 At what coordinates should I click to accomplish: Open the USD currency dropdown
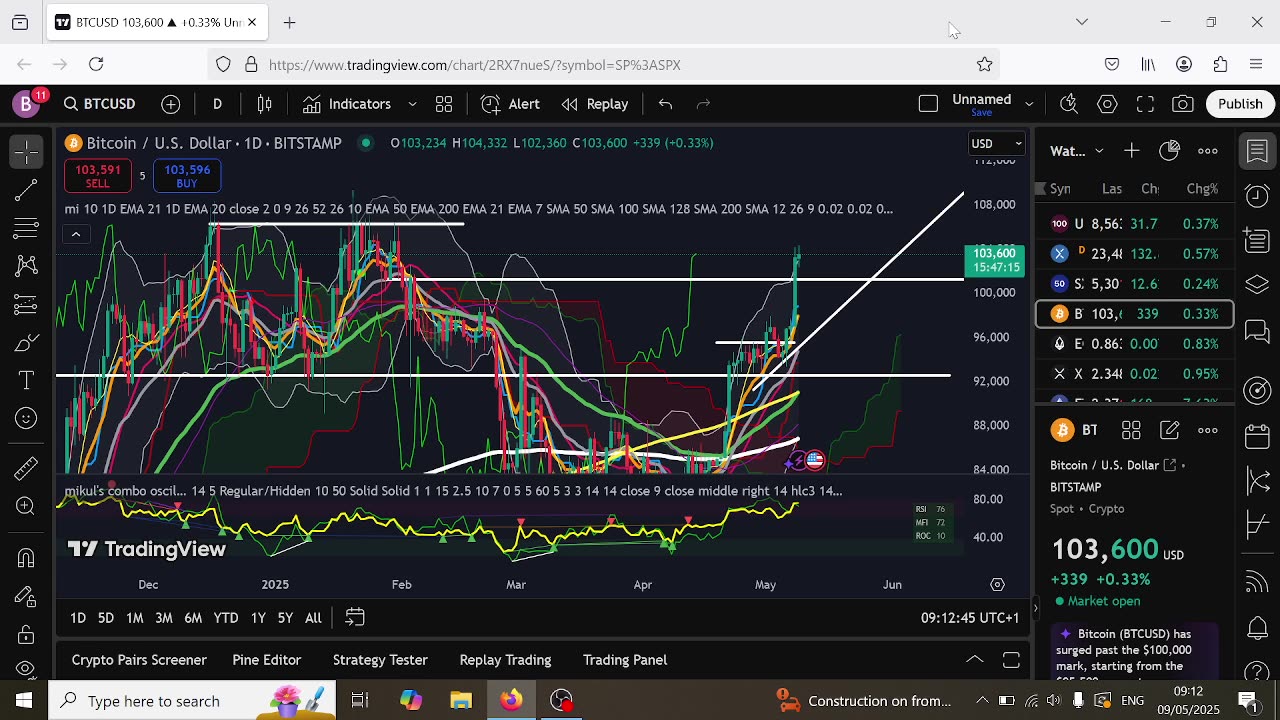coord(997,143)
